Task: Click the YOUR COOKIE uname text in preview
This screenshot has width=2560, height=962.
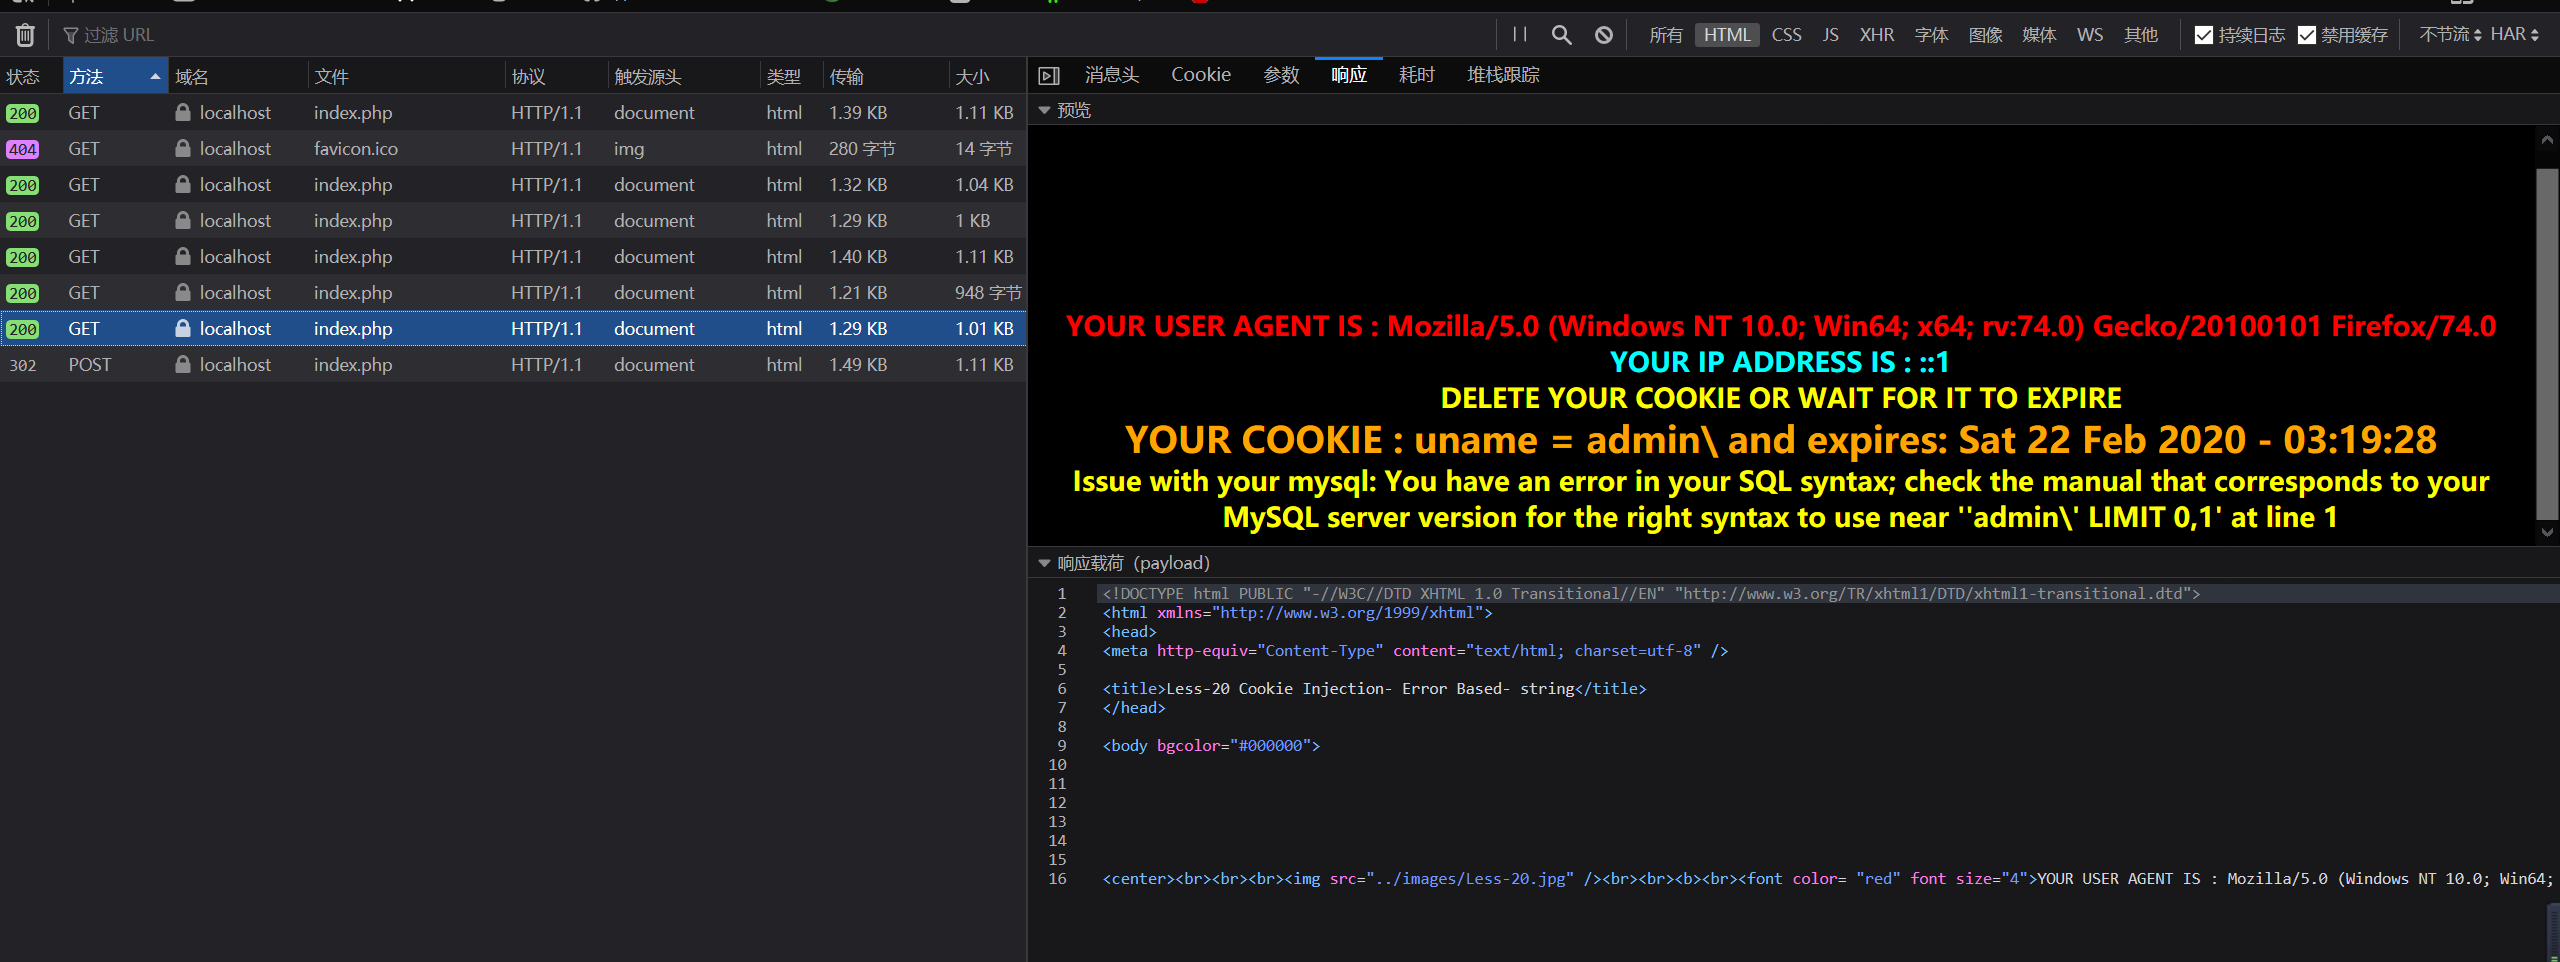Action: [1780, 440]
